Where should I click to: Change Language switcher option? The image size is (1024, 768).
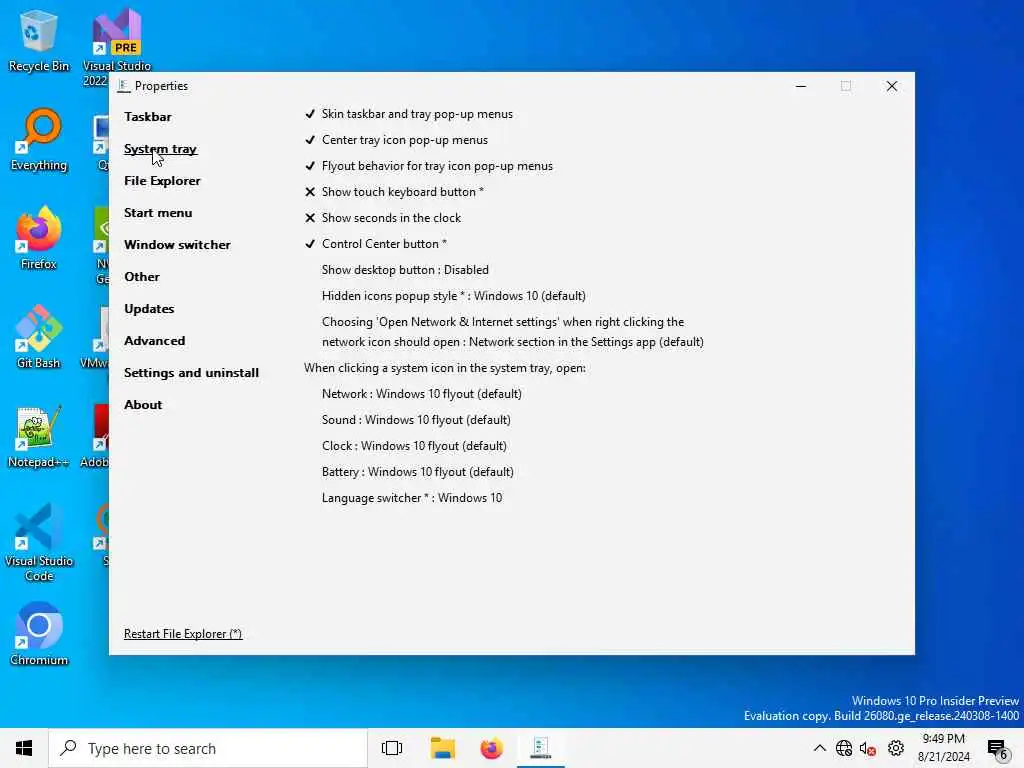(412, 498)
